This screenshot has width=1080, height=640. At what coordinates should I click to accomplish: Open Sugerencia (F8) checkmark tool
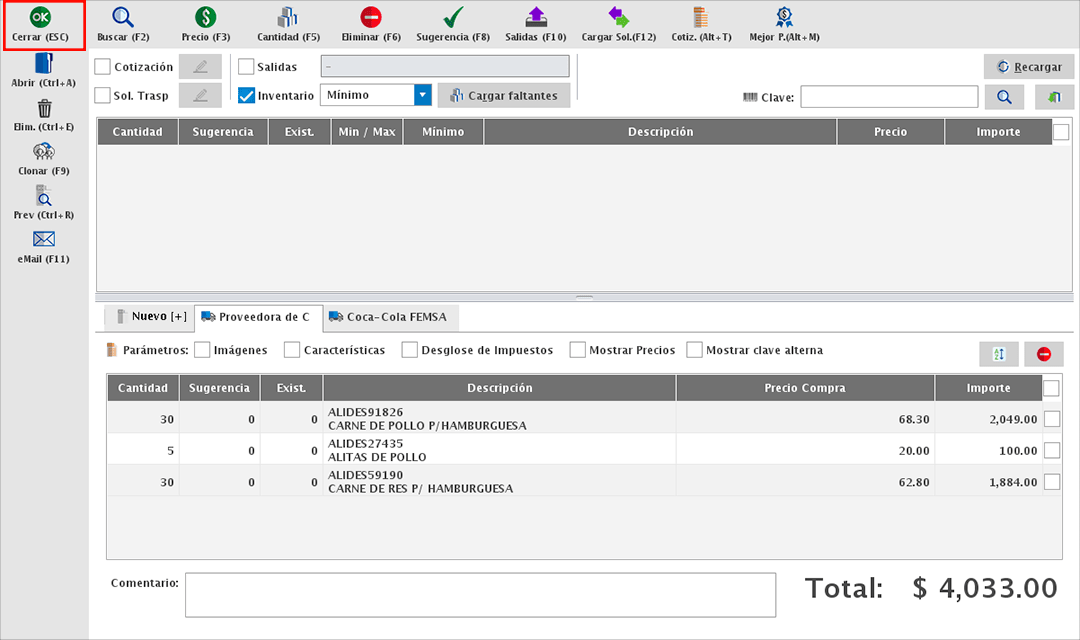pyautogui.click(x=453, y=18)
